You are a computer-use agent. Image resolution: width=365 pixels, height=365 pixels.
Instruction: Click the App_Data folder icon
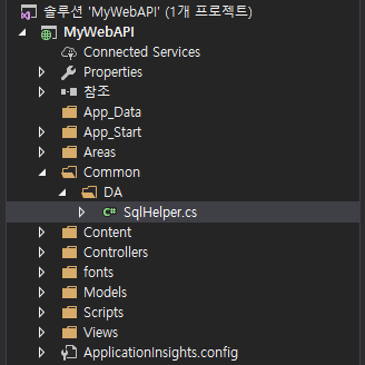pyautogui.click(x=69, y=112)
